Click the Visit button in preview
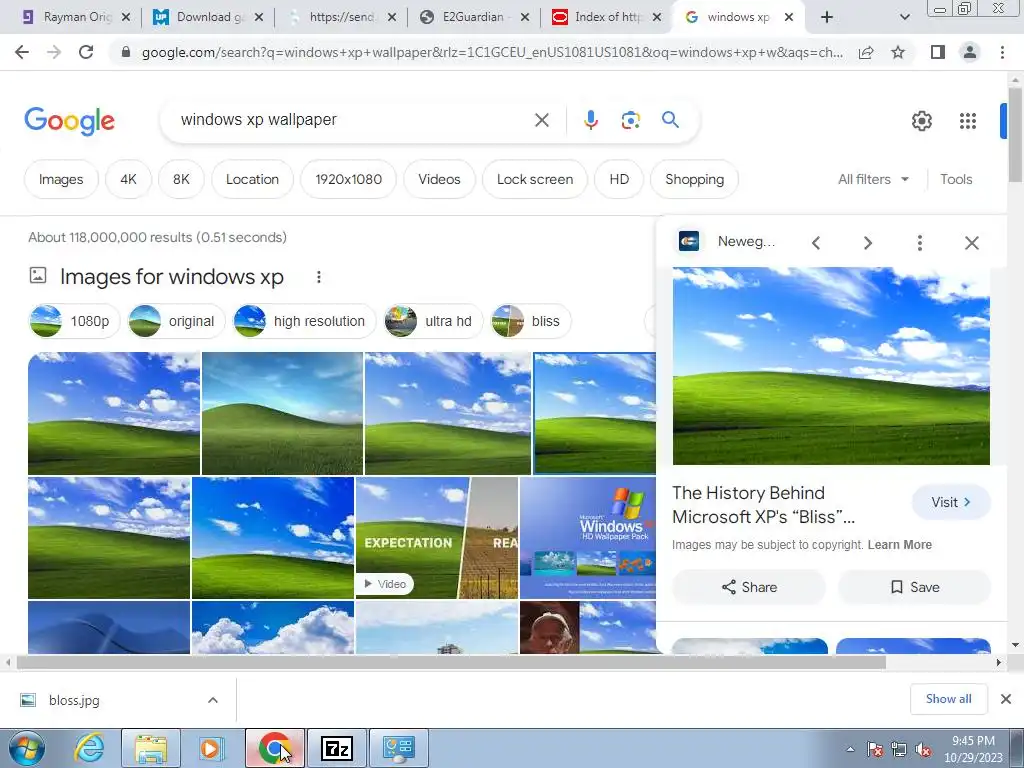Image resolution: width=1024 pixels, height=768 pixels. pos(951,502)
